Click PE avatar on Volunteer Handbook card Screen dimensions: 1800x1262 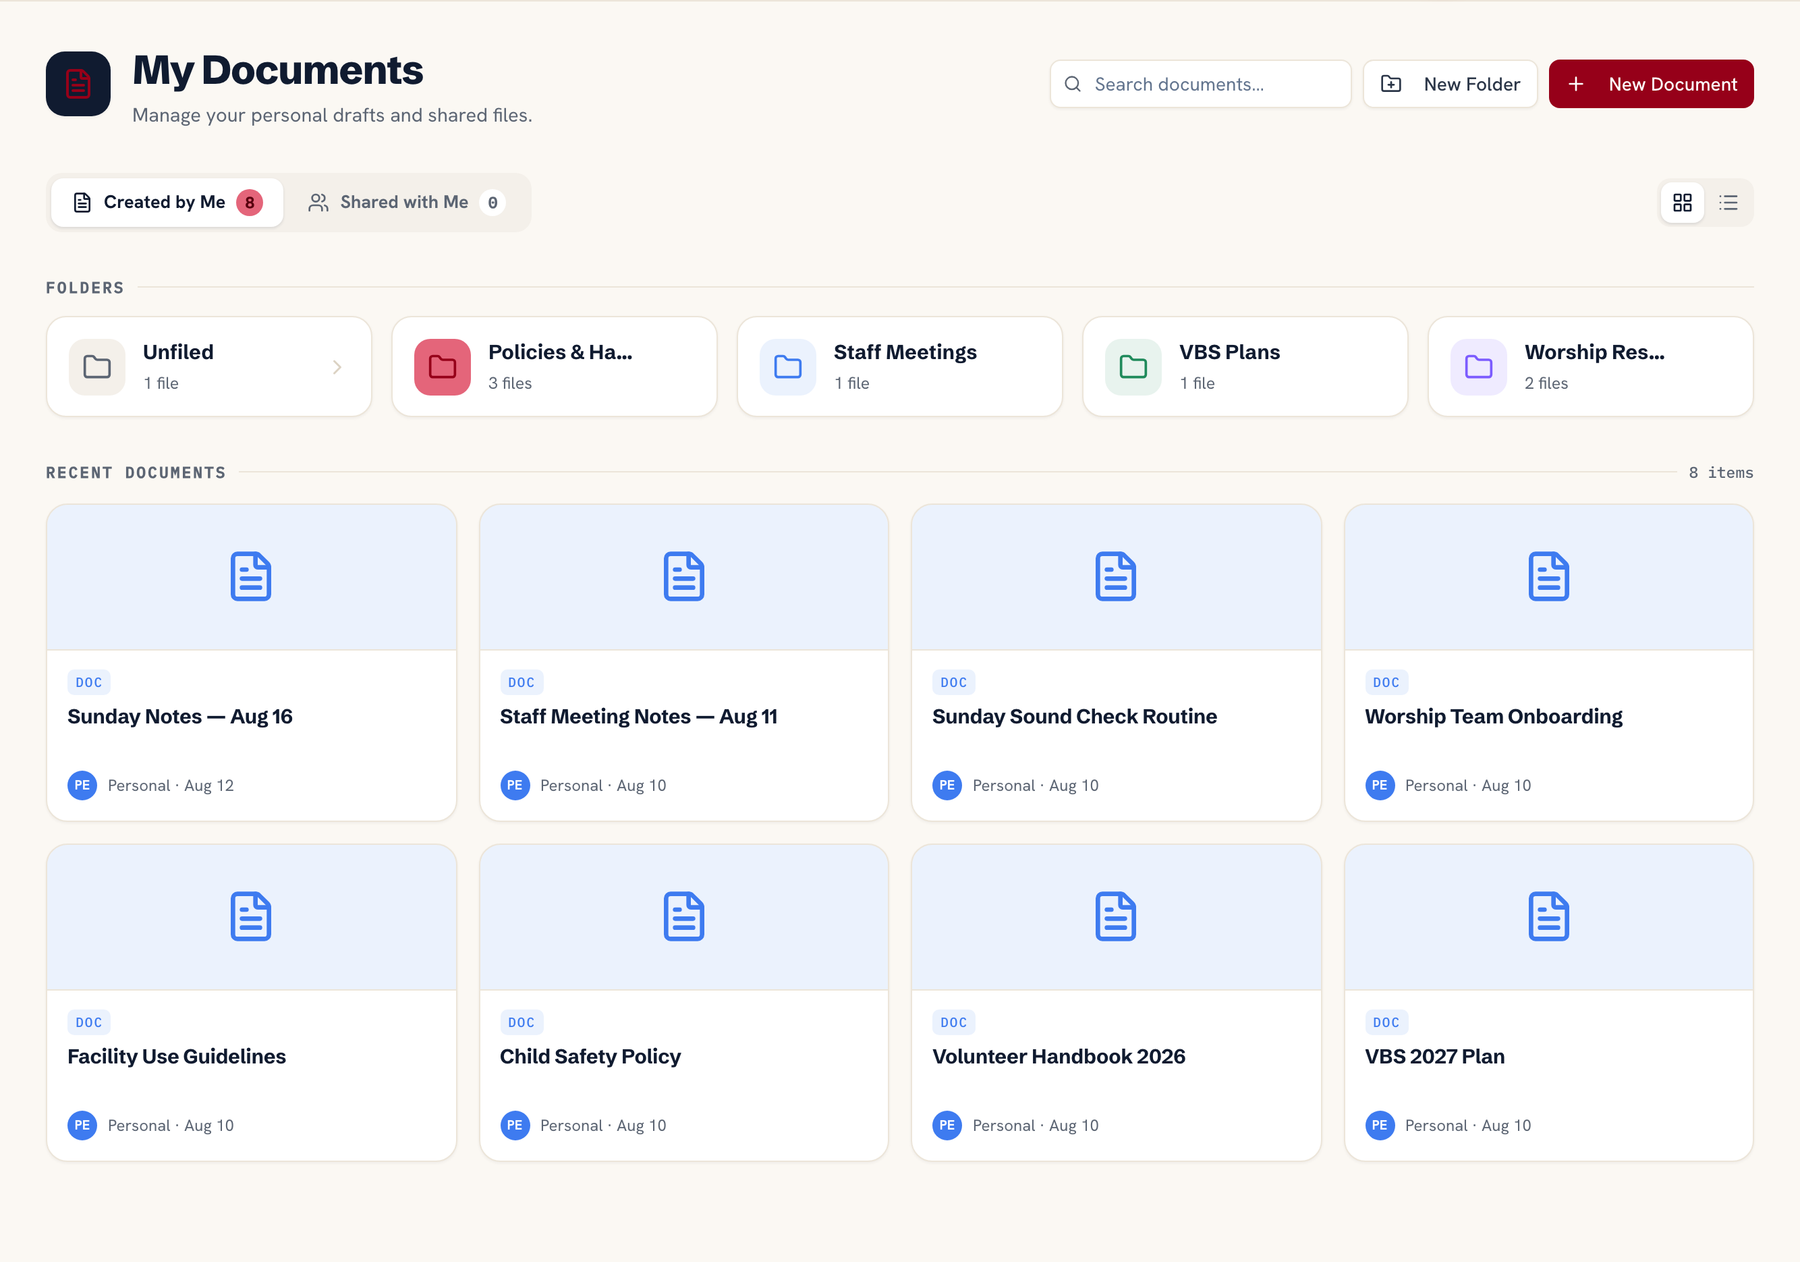point(947,1125)
